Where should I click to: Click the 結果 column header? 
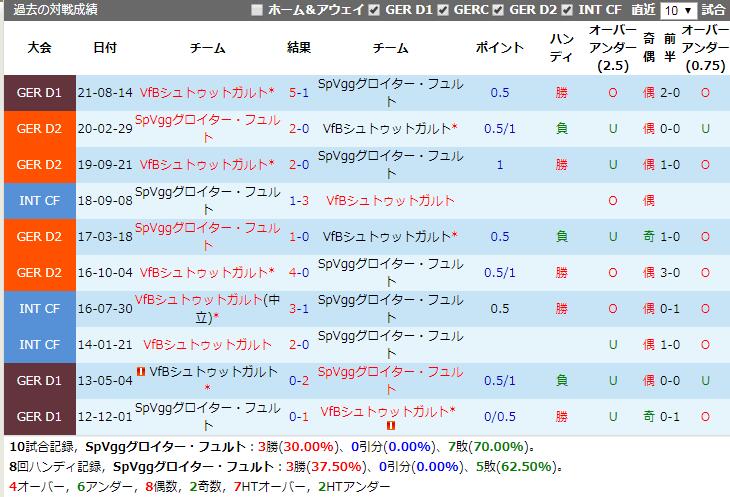point(299,47)
